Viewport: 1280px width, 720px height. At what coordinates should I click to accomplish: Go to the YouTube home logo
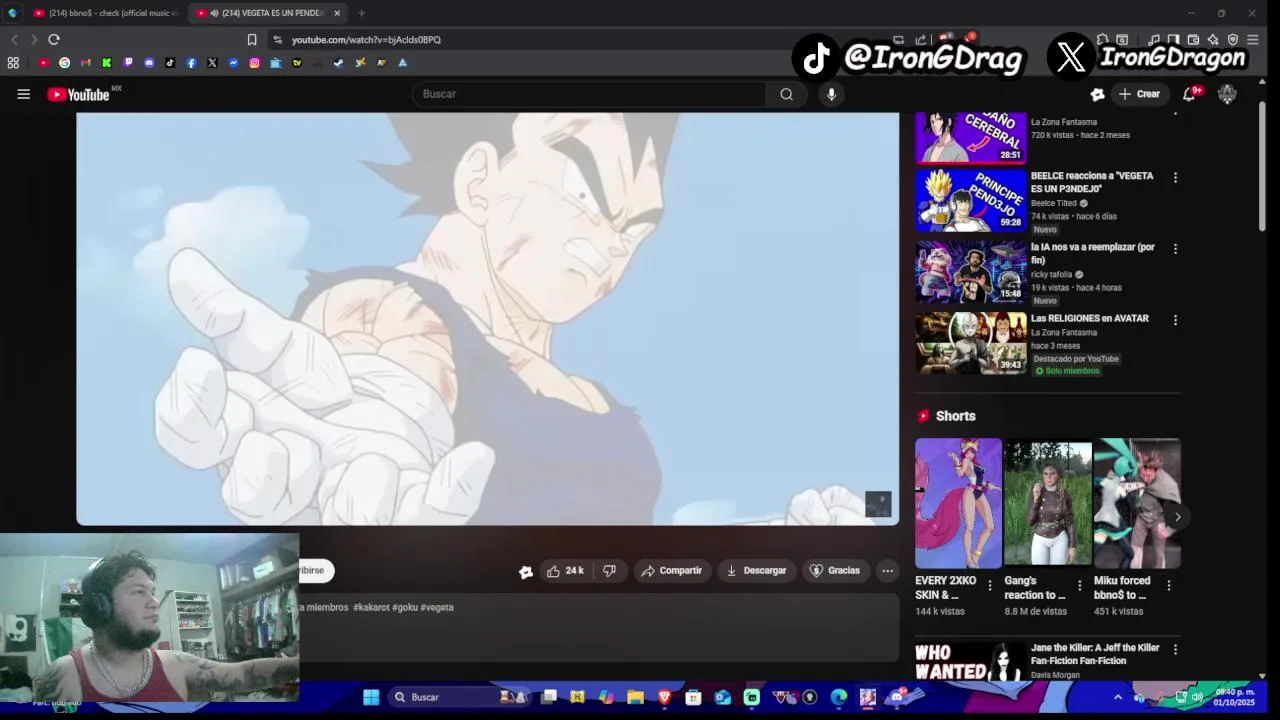click(x=78, y=94)
